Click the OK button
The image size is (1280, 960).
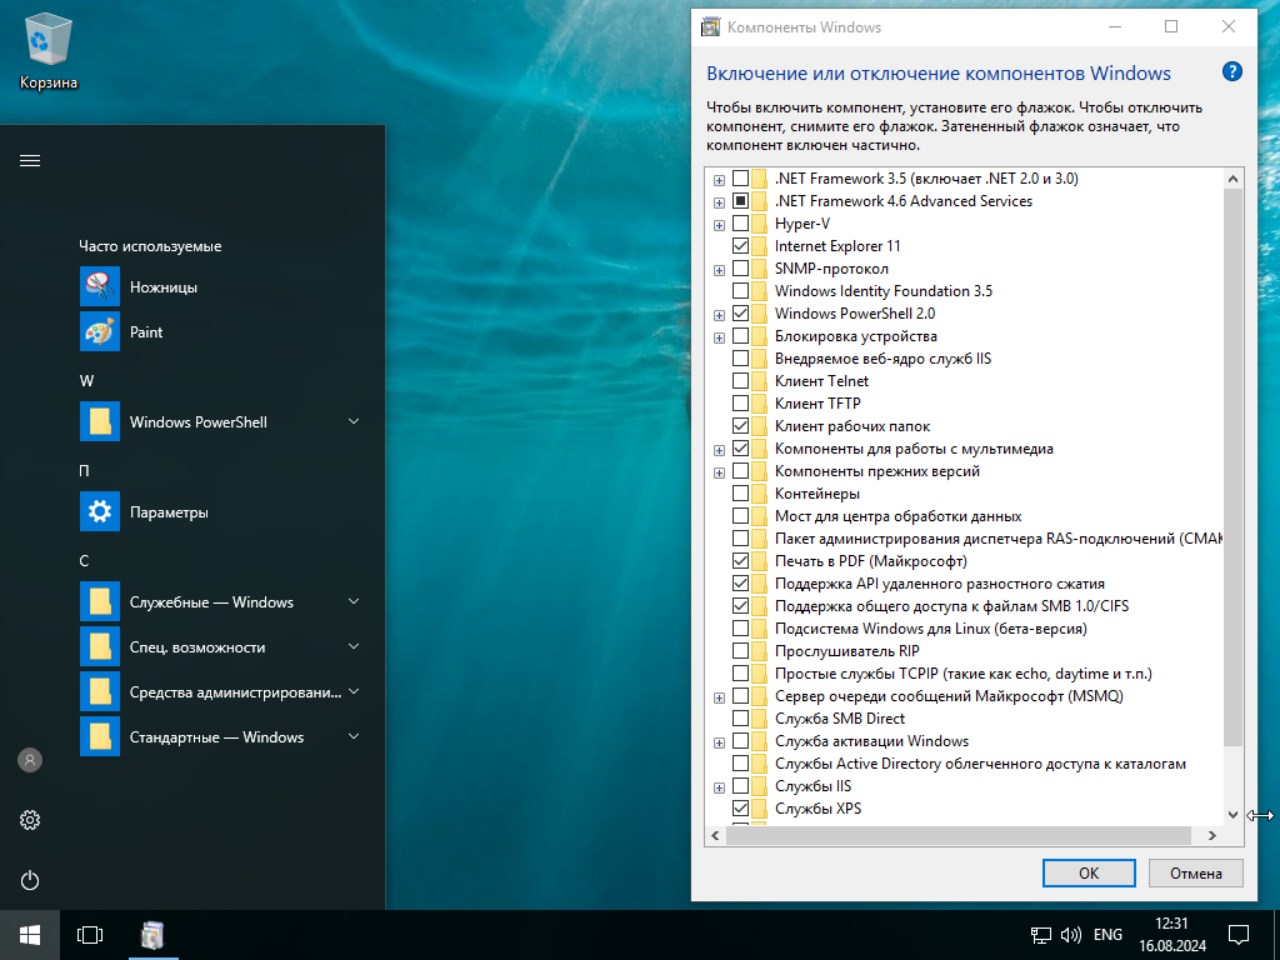point(1088,873)
